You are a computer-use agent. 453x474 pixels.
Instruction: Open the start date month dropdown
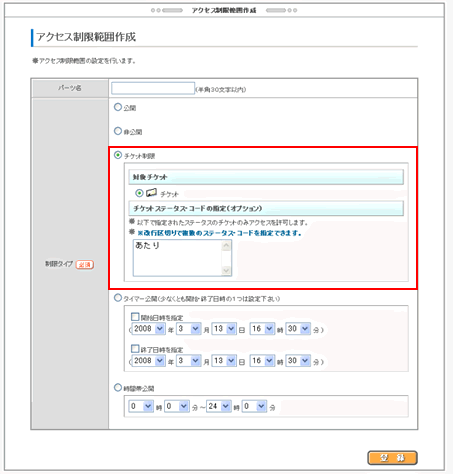point(189,329)
